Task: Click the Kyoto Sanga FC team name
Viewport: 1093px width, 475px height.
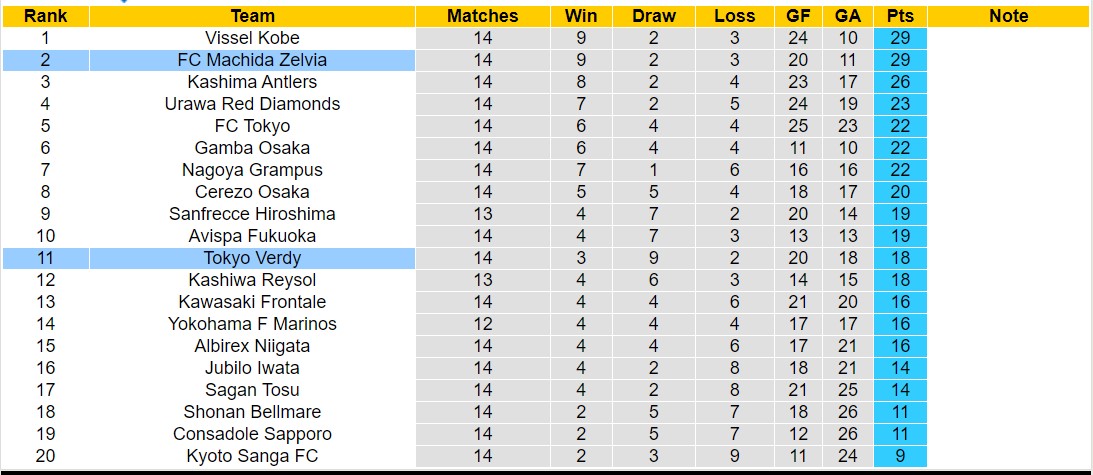Action: click(x=252, y=456)
